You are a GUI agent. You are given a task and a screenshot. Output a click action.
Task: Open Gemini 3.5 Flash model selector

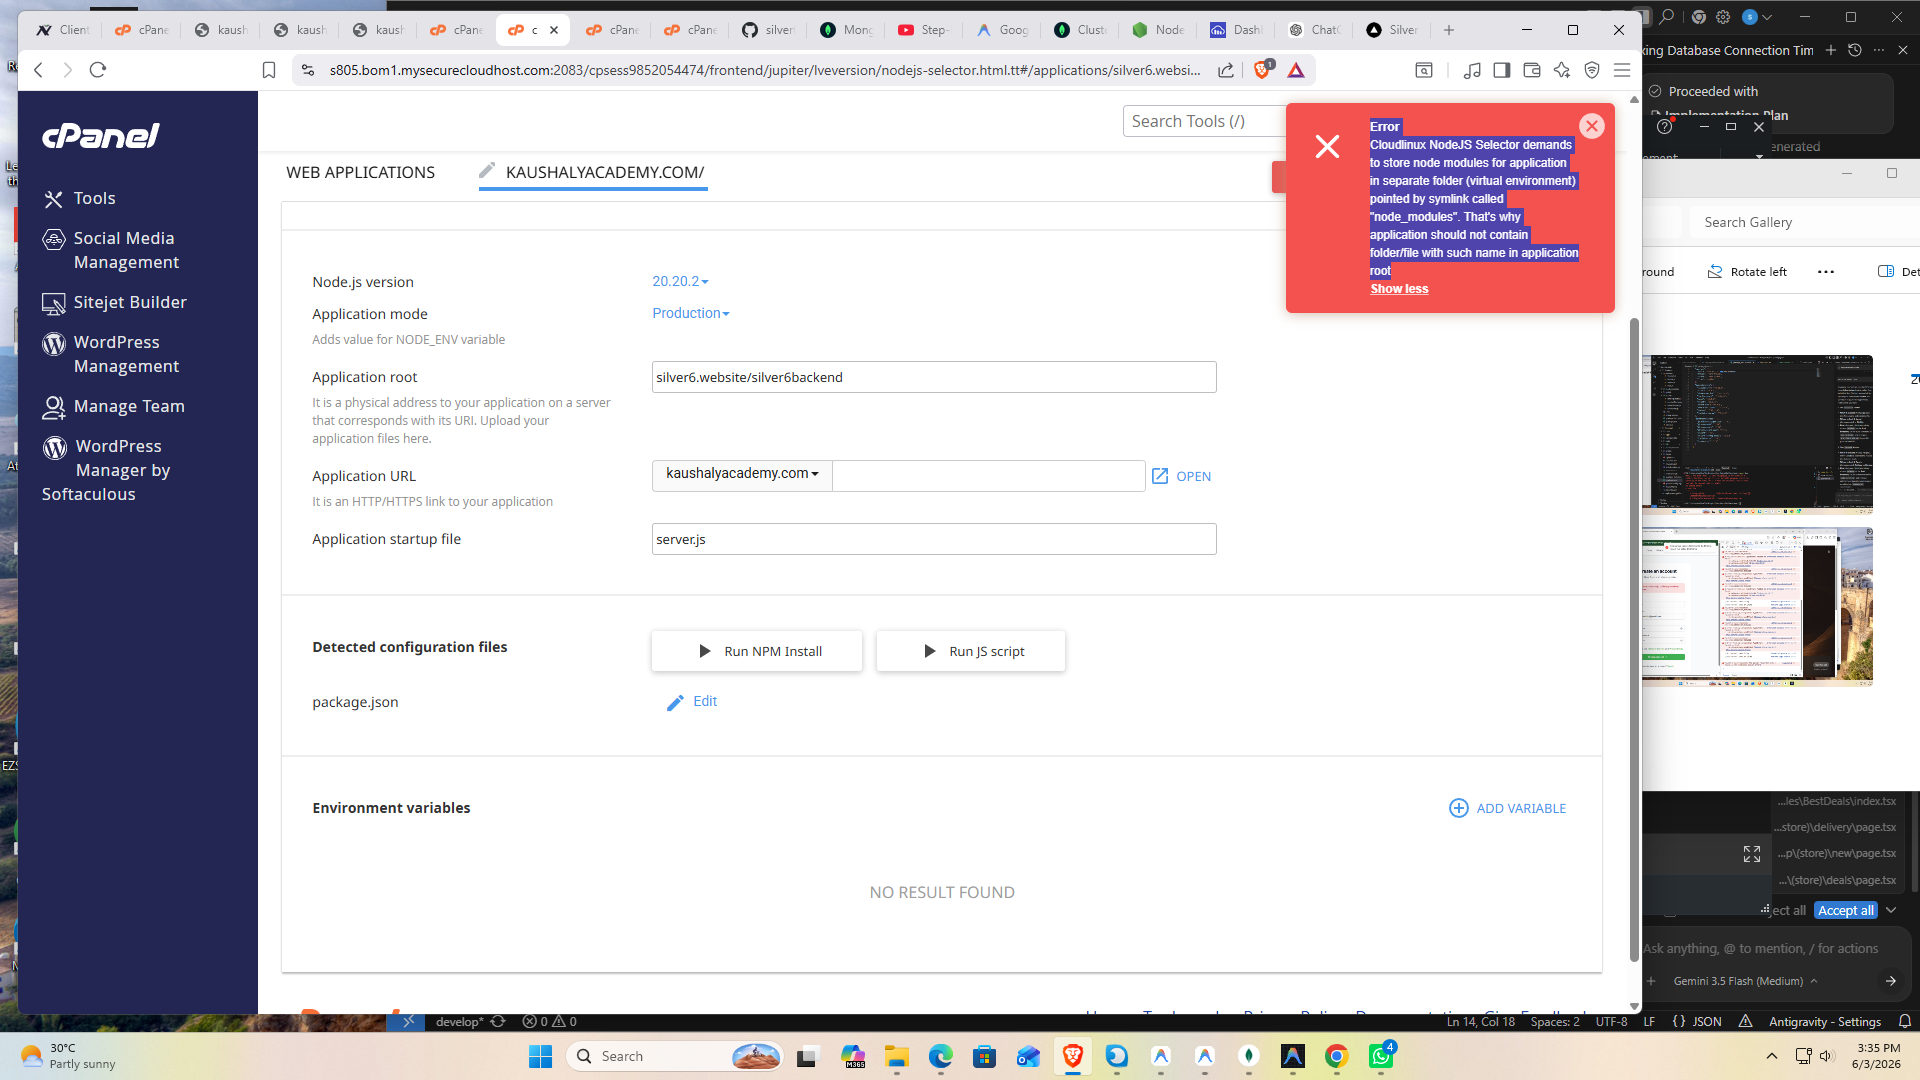(x=1745, y=981)
